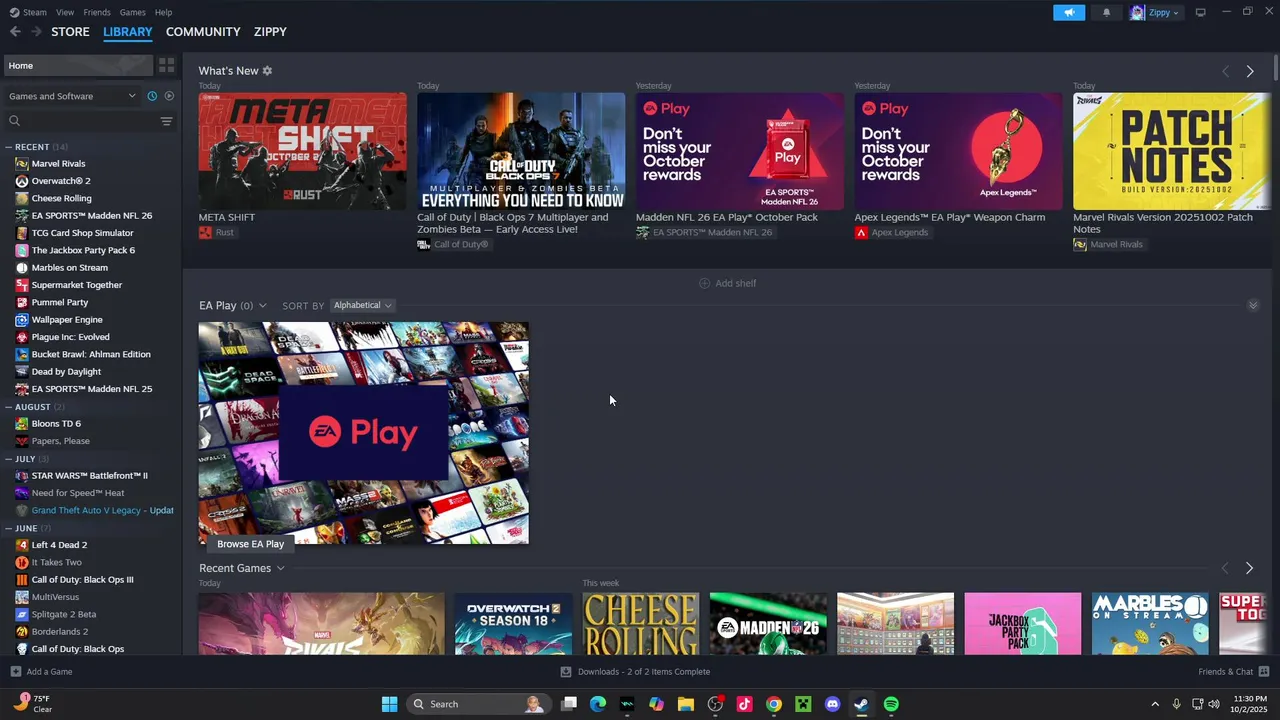Open the notifications bell

[x=1106, y=12]
